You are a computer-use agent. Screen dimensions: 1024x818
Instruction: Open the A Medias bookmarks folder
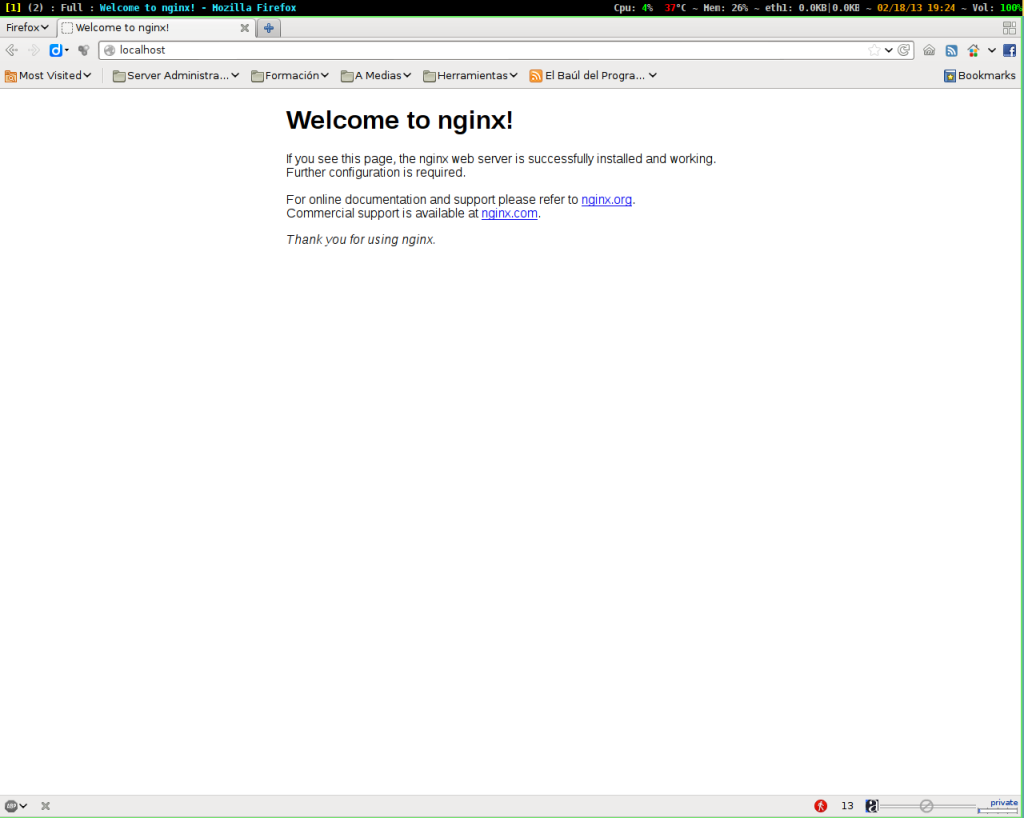click(376, 76)
